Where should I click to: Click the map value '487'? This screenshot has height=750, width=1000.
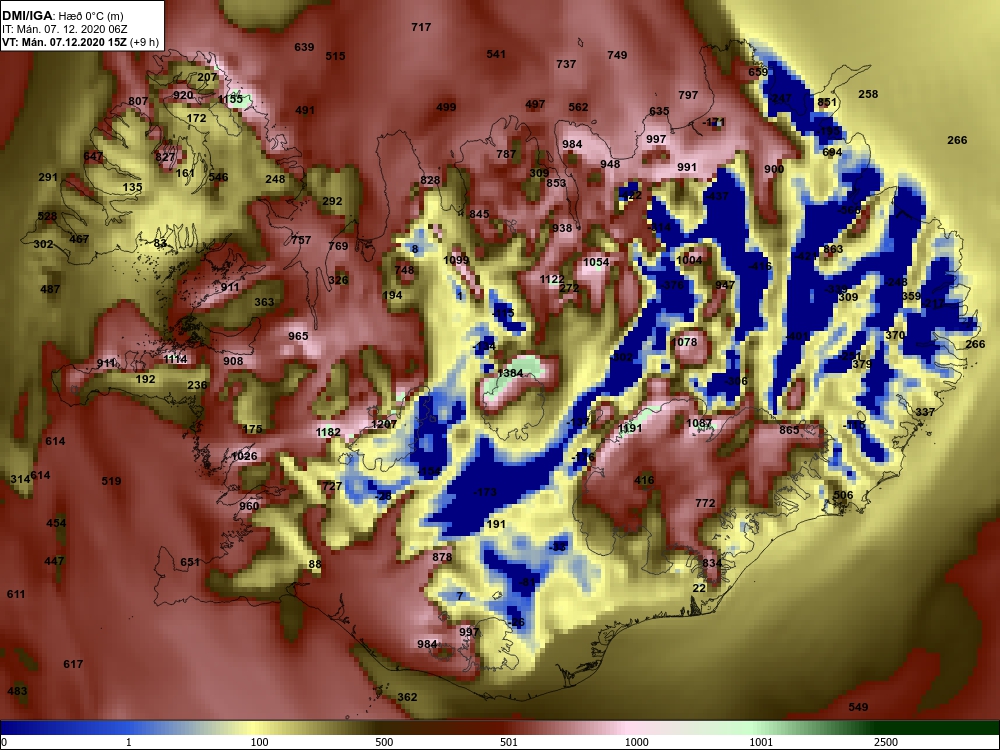[50, 290]
